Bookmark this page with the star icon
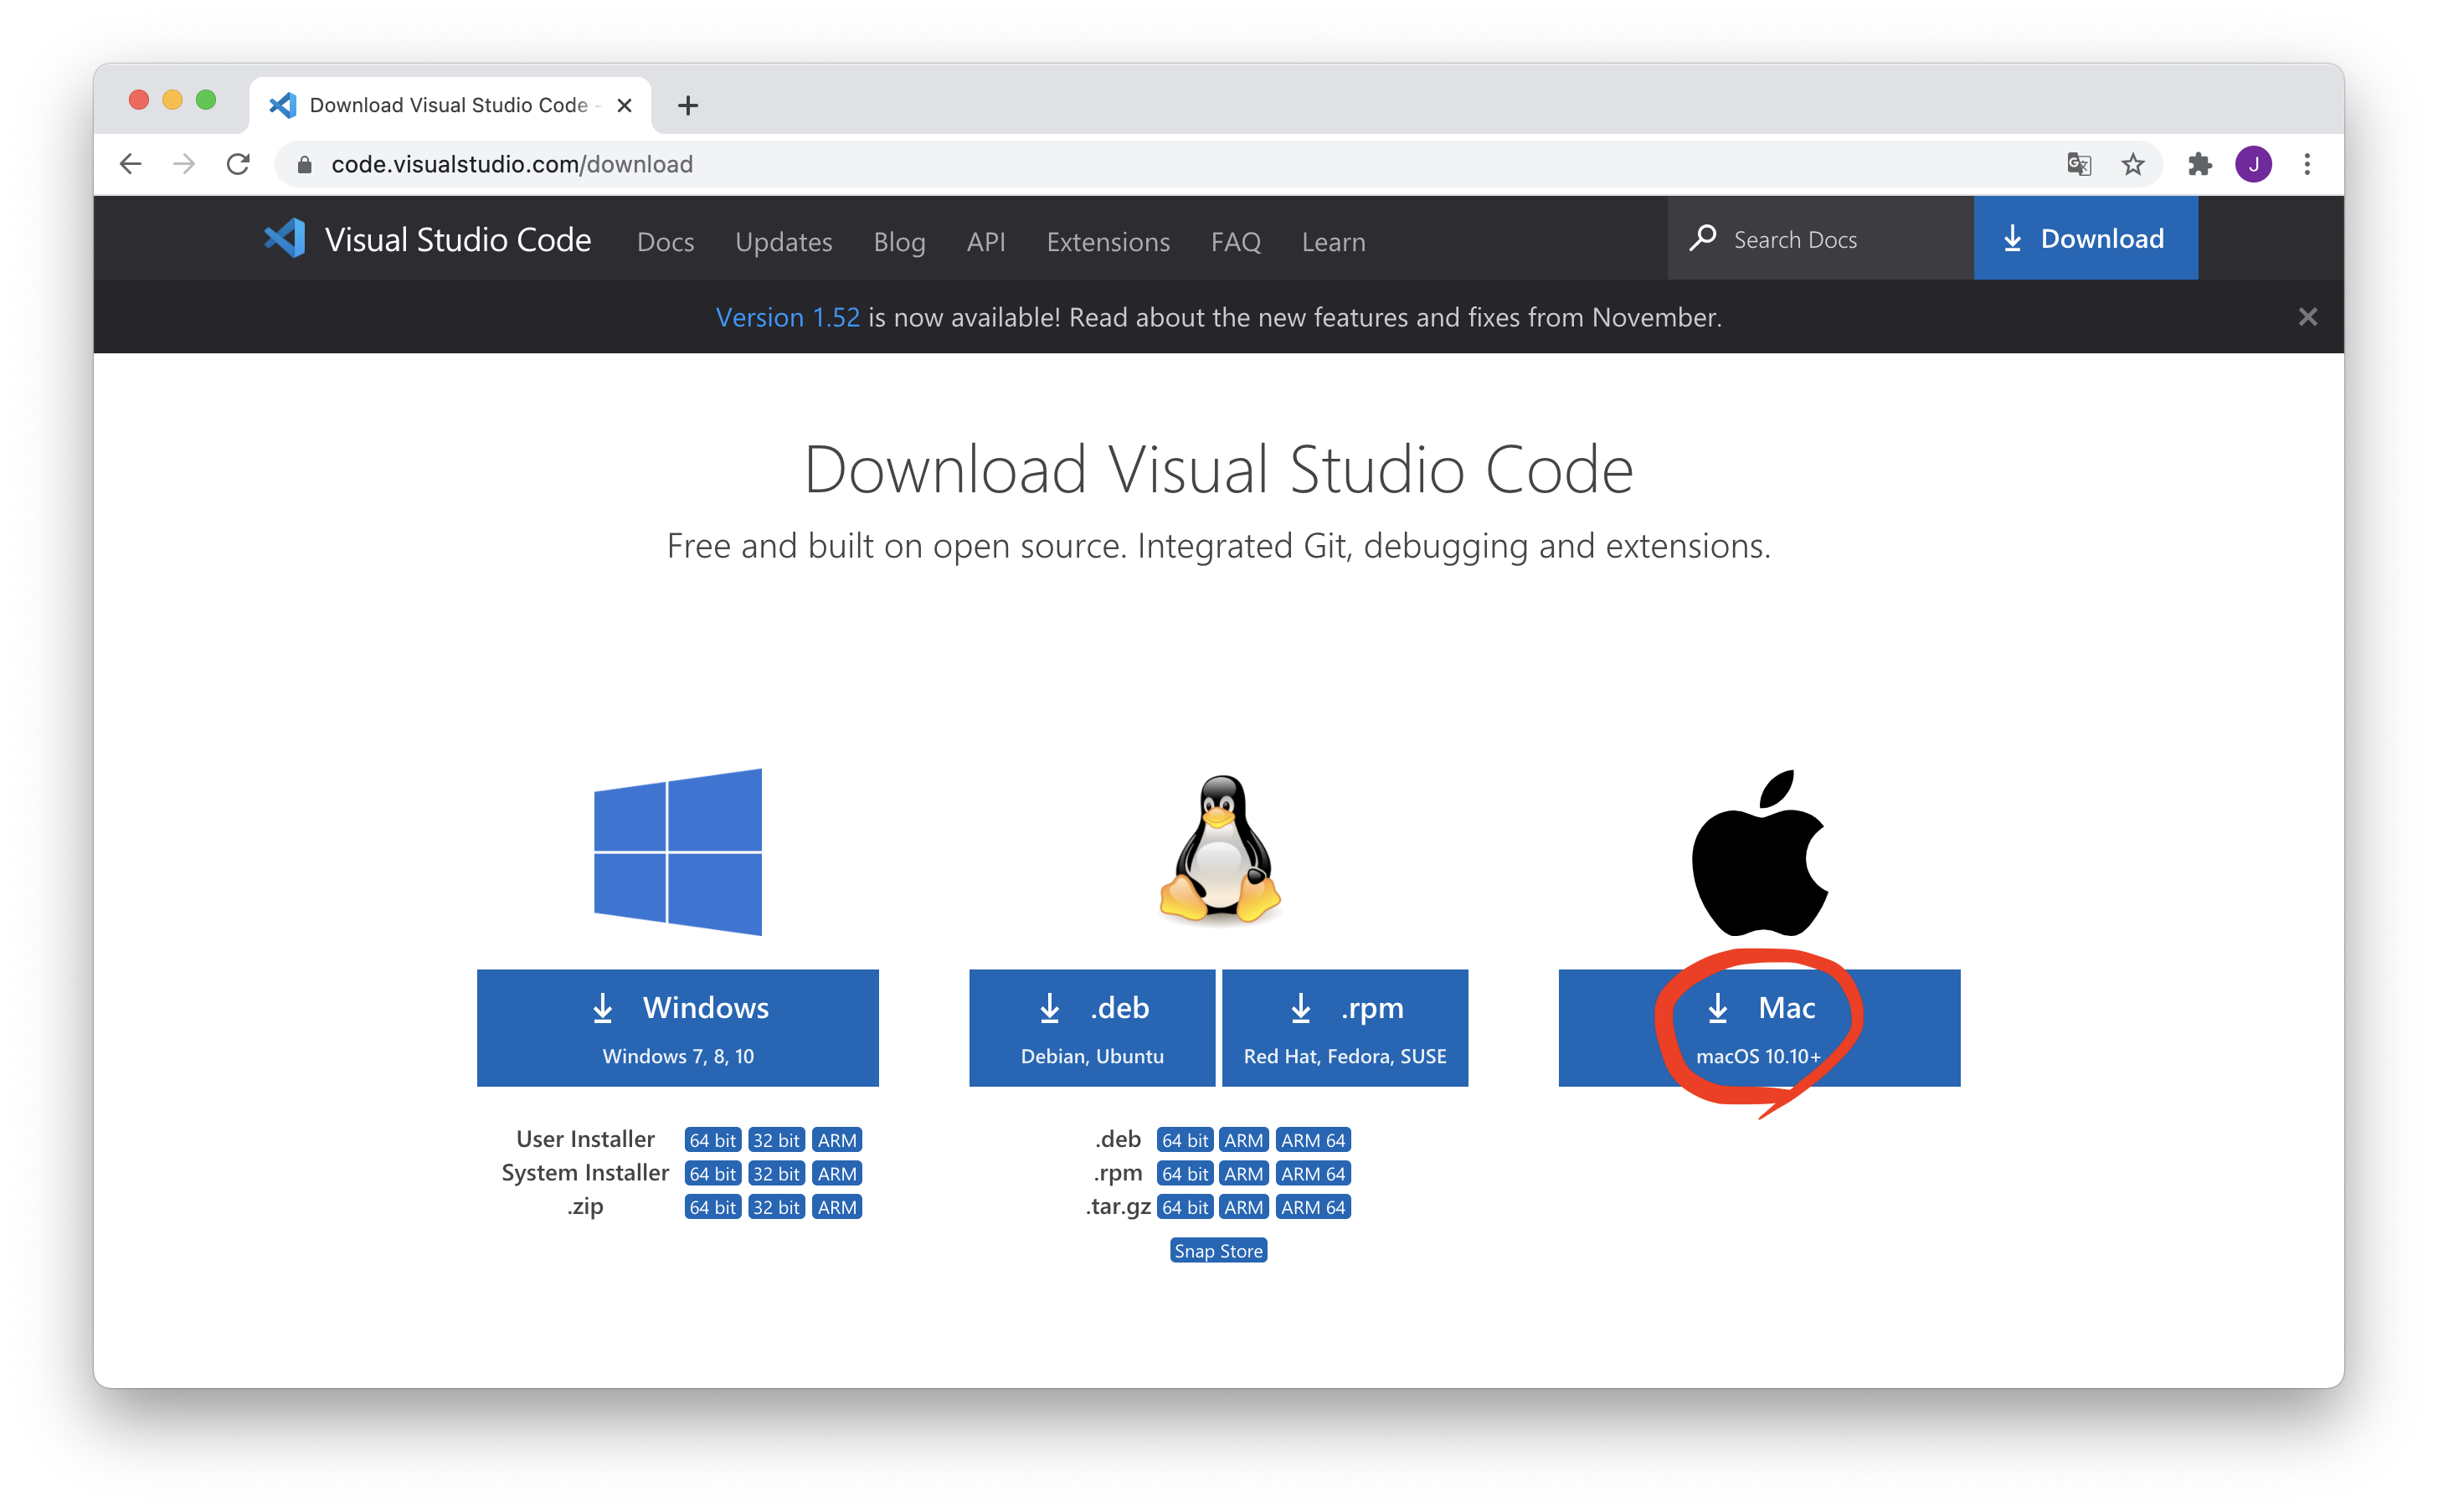The height and width of the screenshot is (1512, 2438). pos(2133,164)
